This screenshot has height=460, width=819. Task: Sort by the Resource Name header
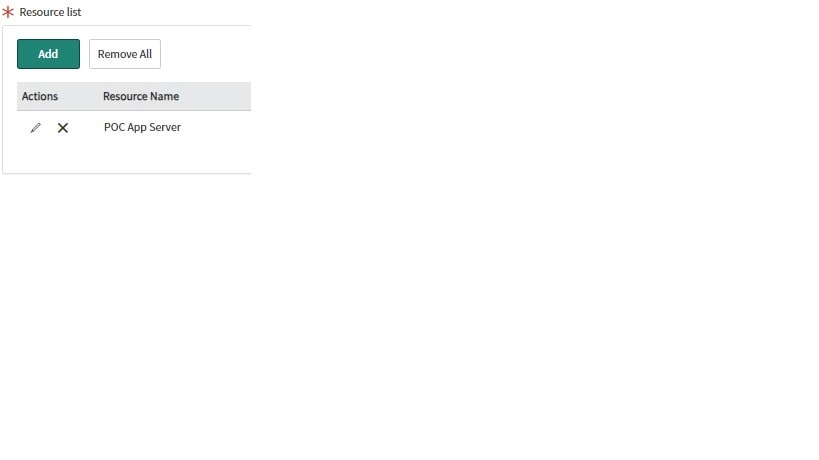141,97
